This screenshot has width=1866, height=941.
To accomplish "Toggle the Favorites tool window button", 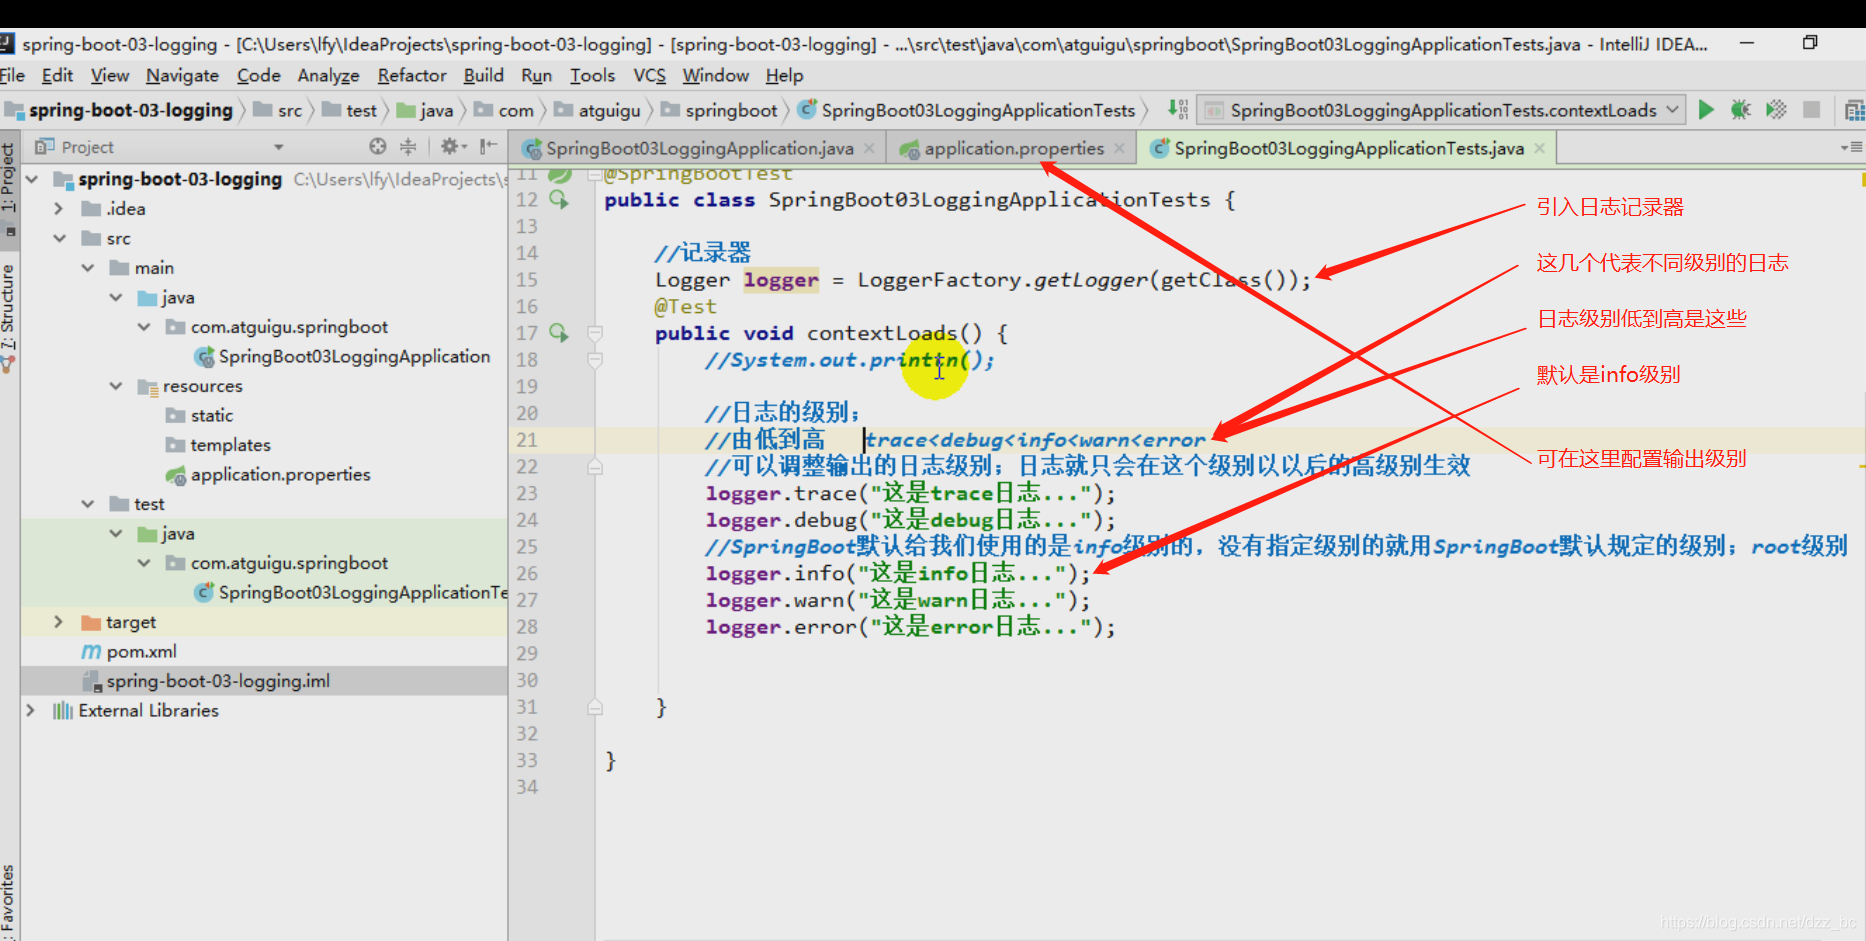I will point(8,900).
